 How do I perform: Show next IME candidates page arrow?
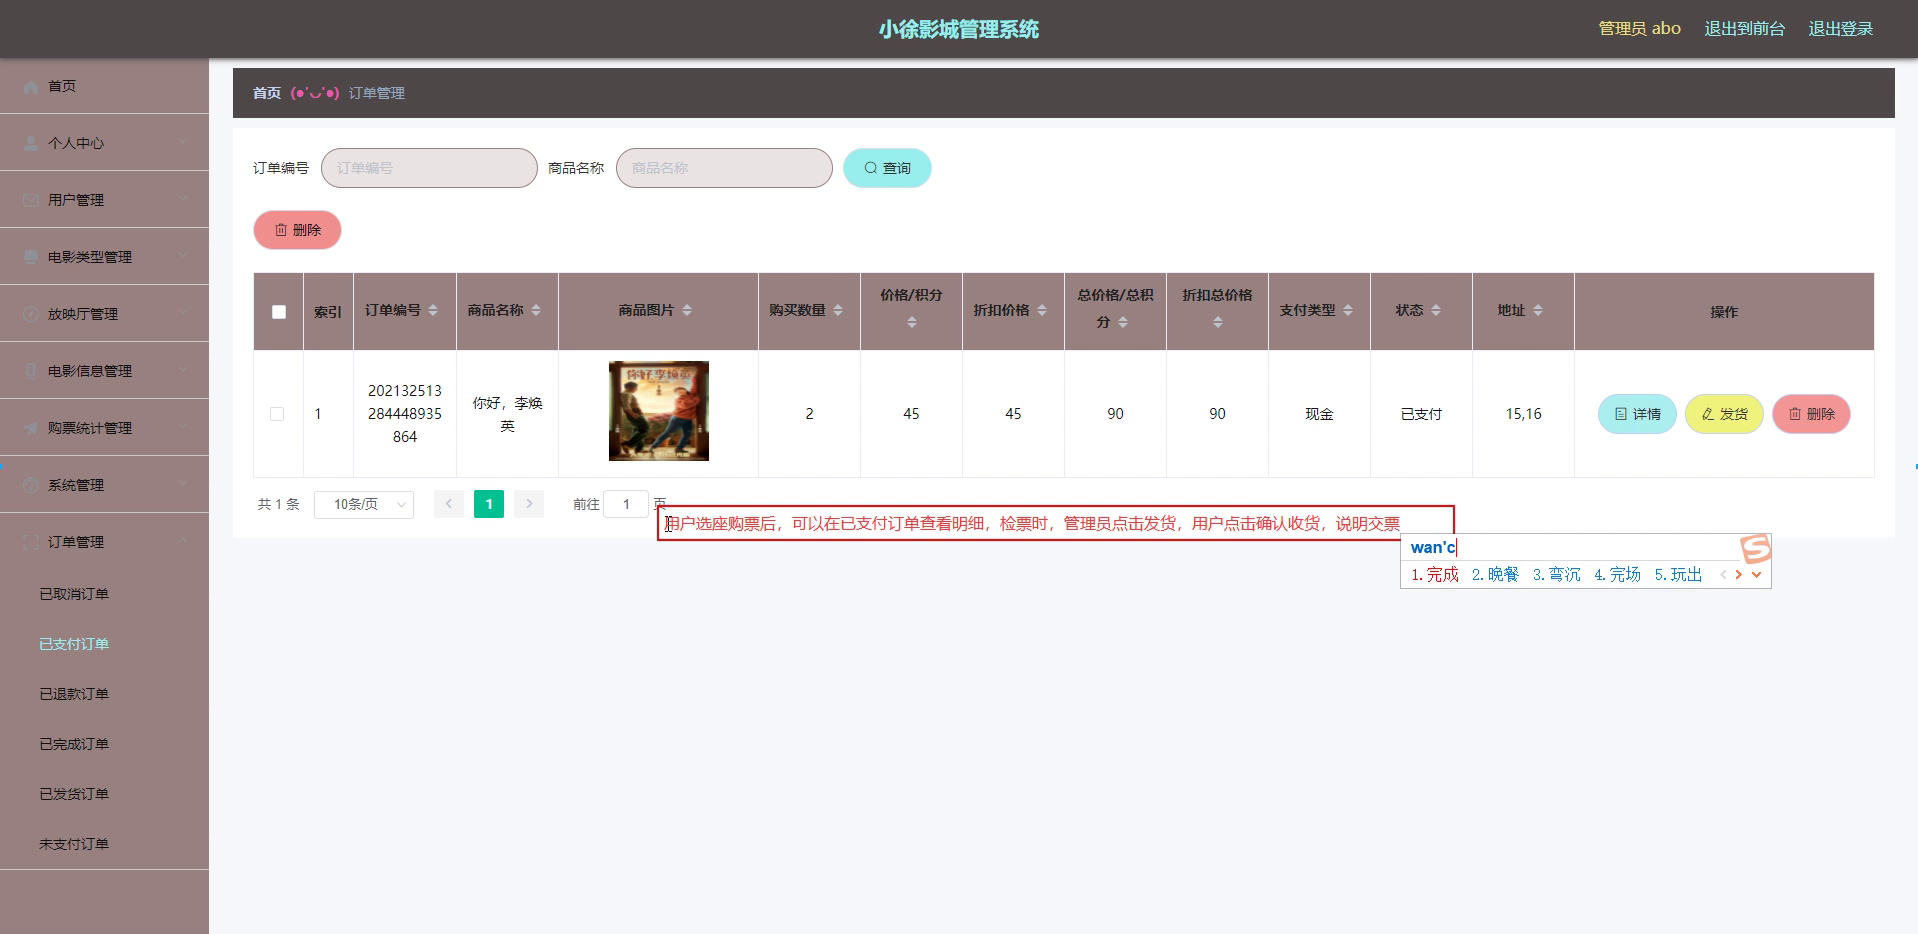tap(1739, 575)
